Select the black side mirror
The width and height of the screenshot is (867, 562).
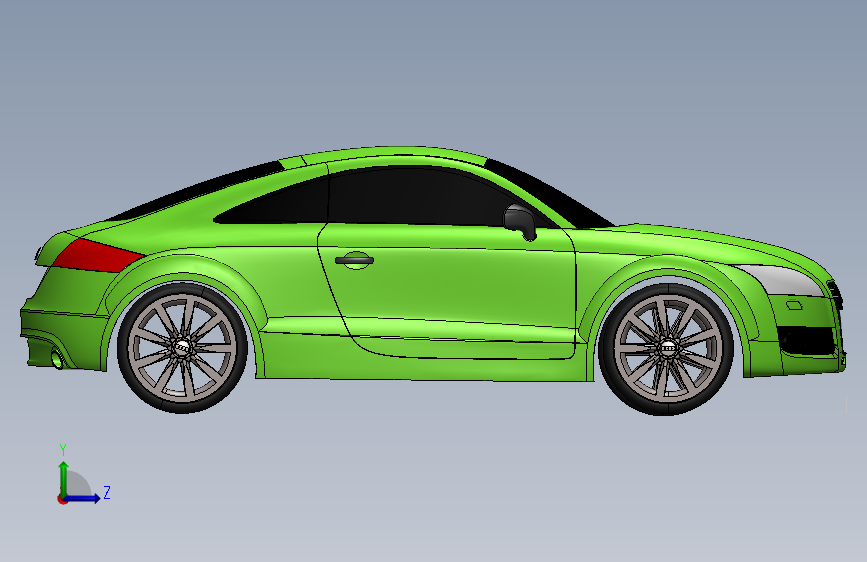point(520,222)
